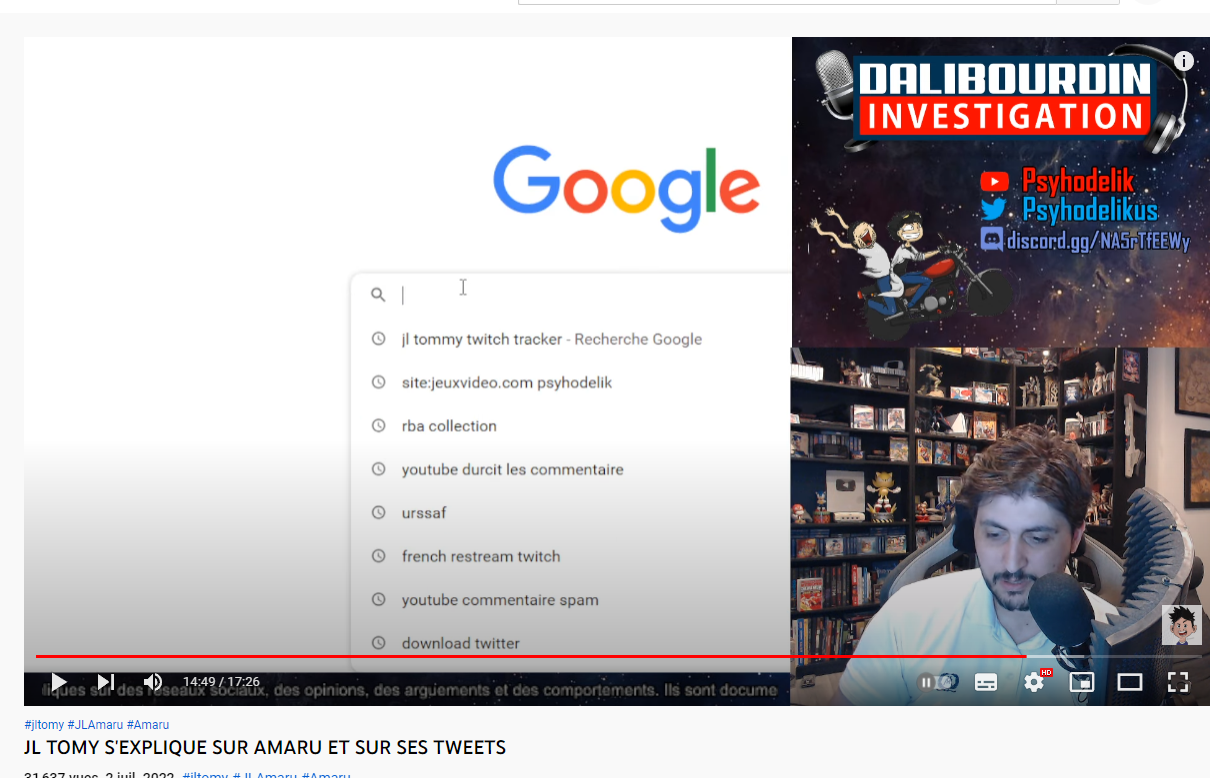This screenshot has height=778, width=1210.
Task: Enter fullscreen mode
Action: pyautogui.click(x=1178, y=682)
